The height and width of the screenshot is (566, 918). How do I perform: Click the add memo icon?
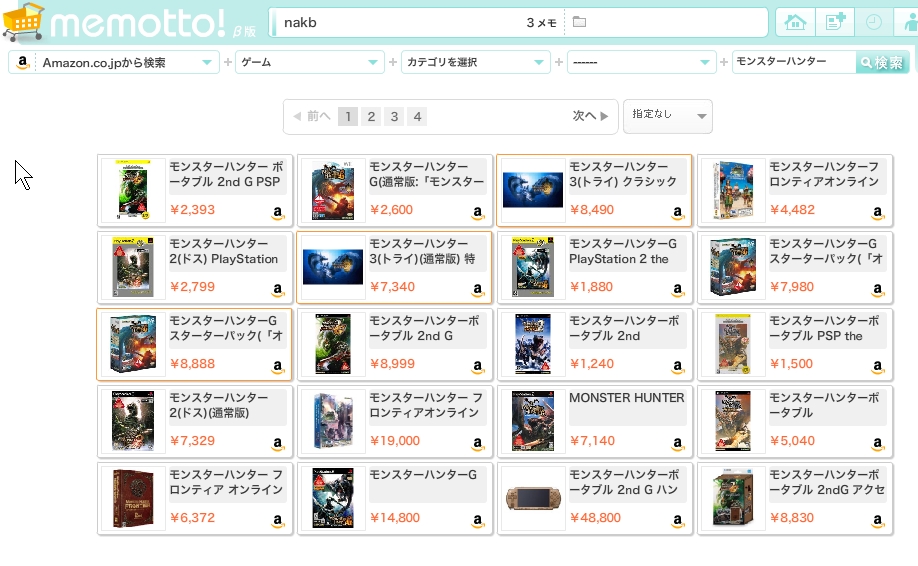[835, 23]
